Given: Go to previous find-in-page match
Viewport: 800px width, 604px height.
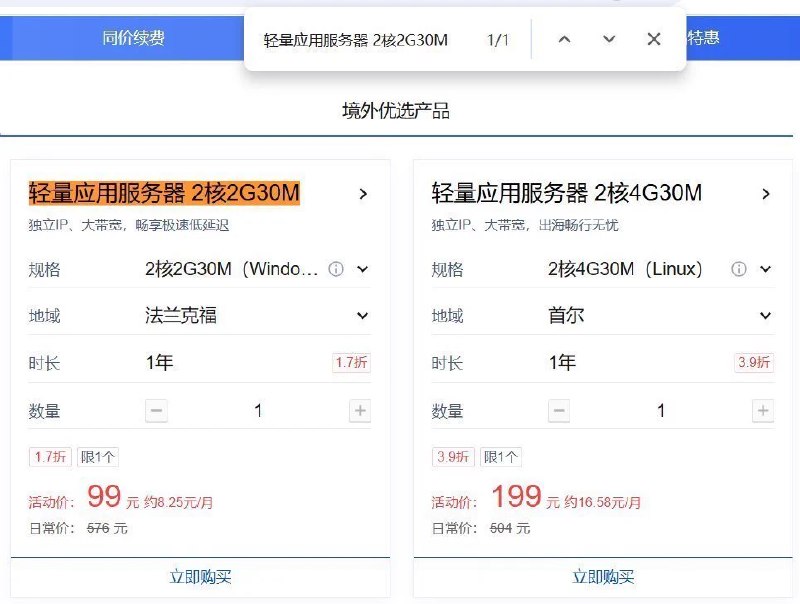Looking at the screenshot, I should point(564,39).
